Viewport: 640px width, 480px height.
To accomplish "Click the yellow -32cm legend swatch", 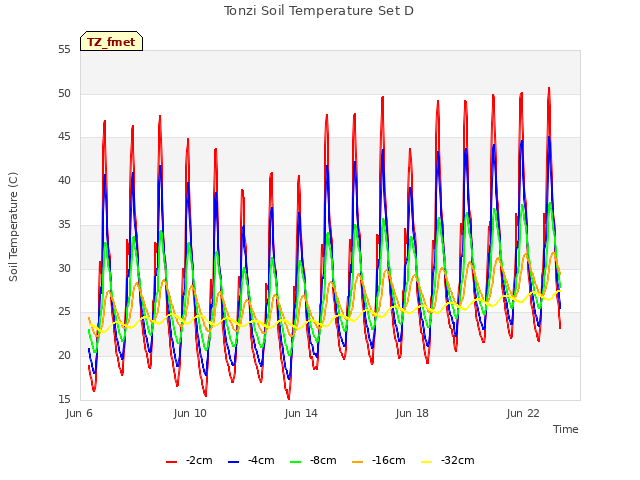I will 426,462.
